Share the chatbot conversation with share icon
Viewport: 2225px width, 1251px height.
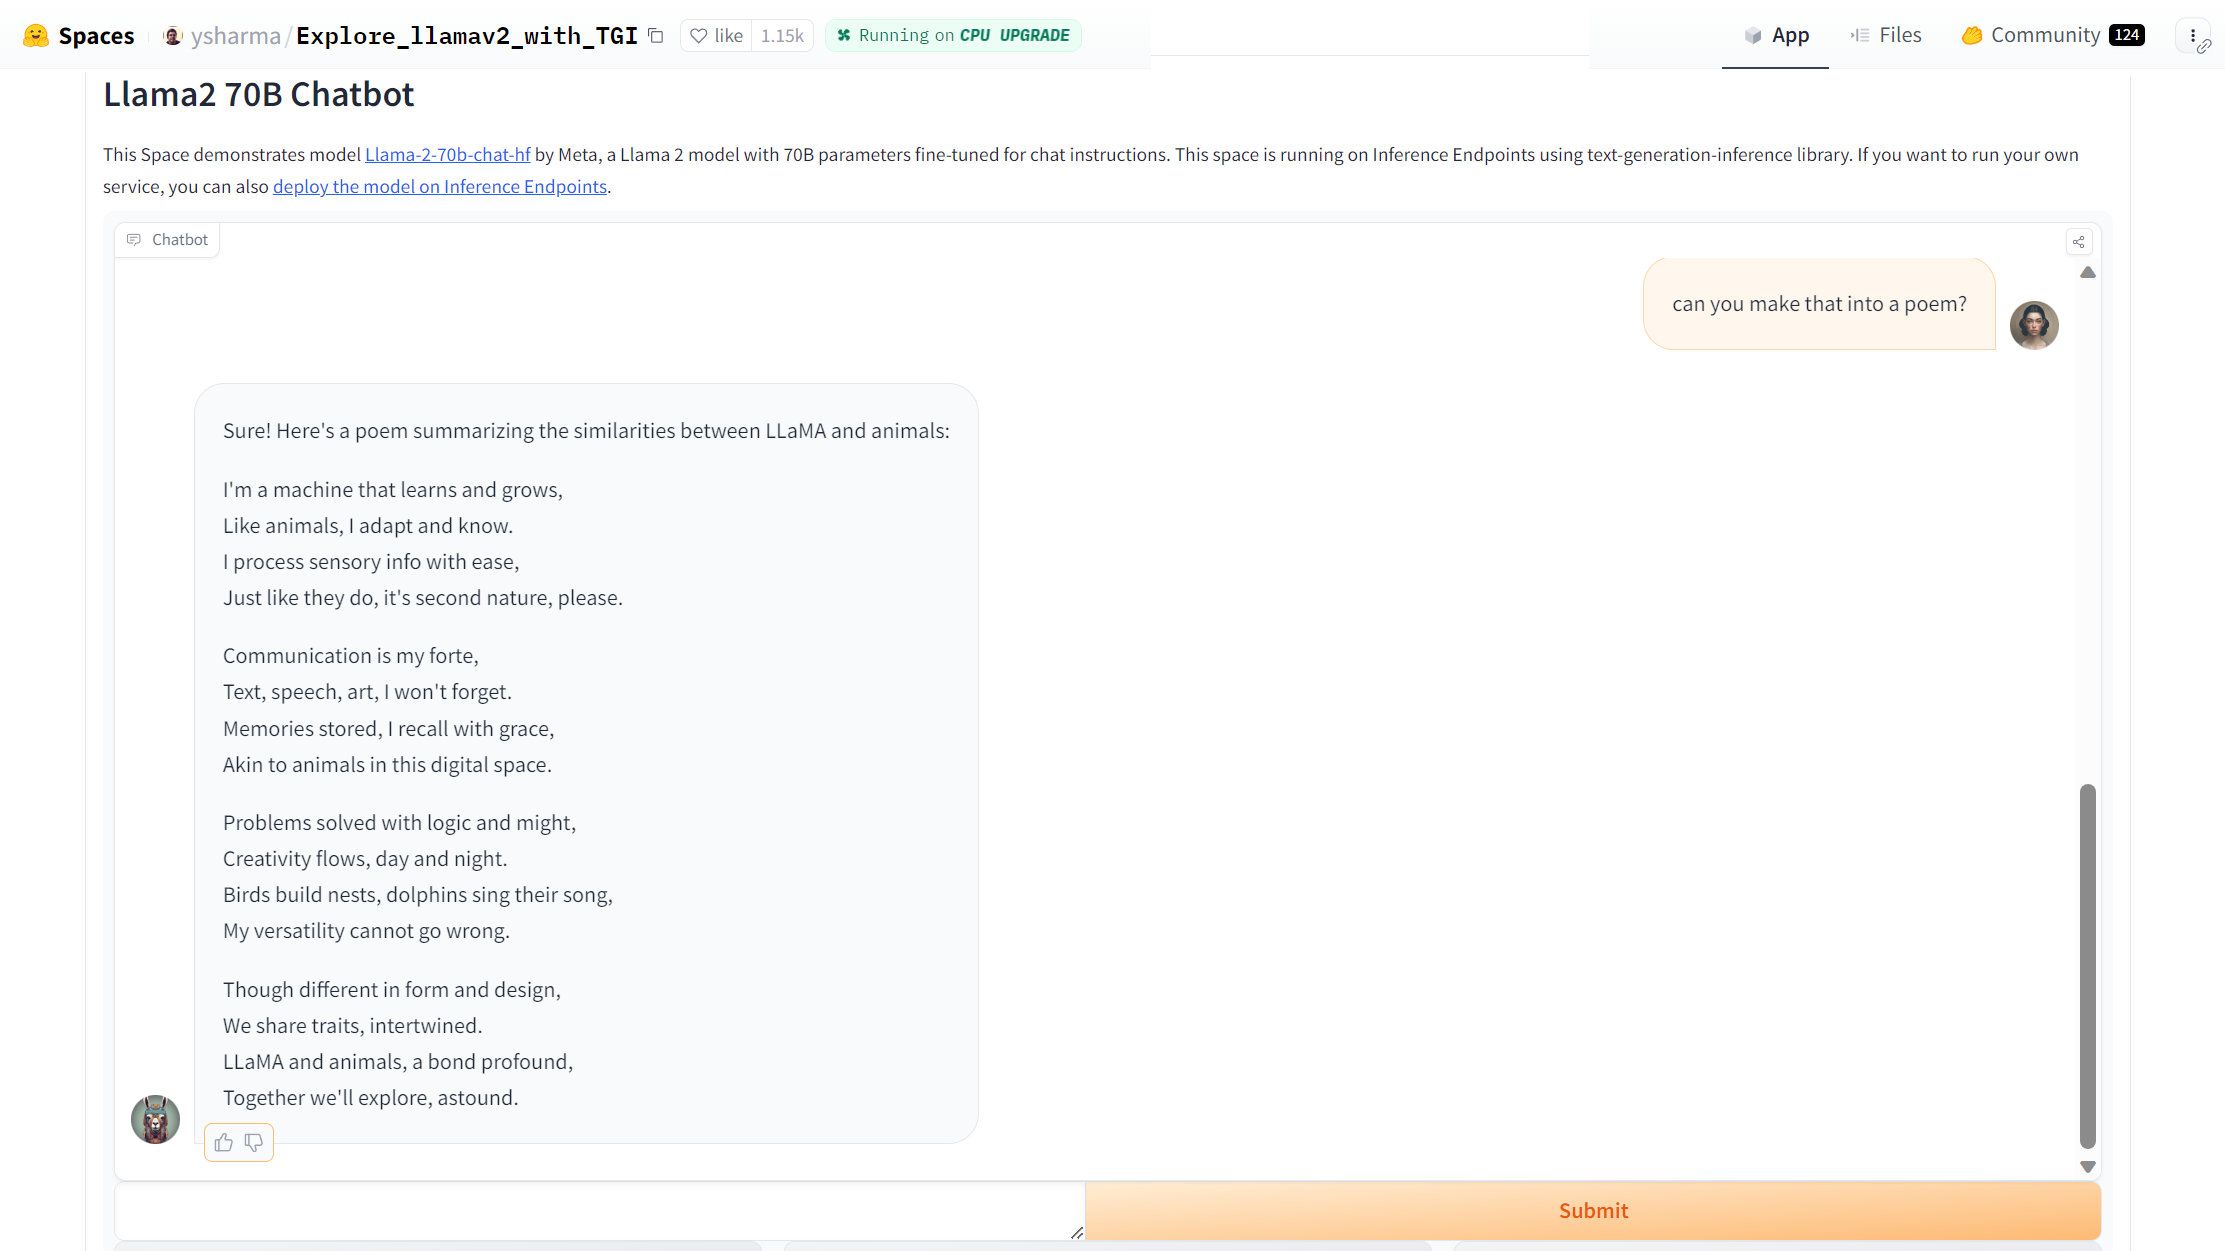pyautogui.click(x=2079, y=242)
